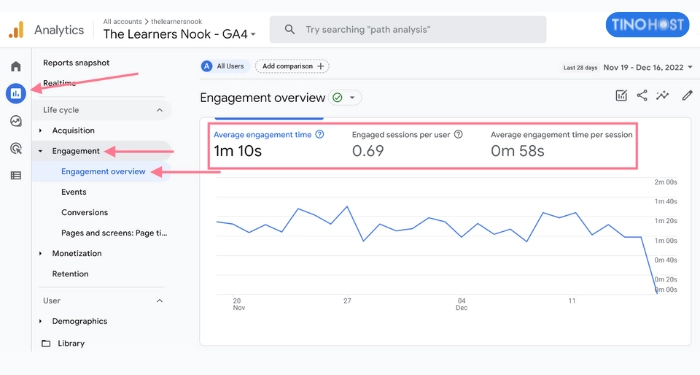Collapse the Engagement tree item
This screenshot has height=375, width=700.
tap(40, 151)
